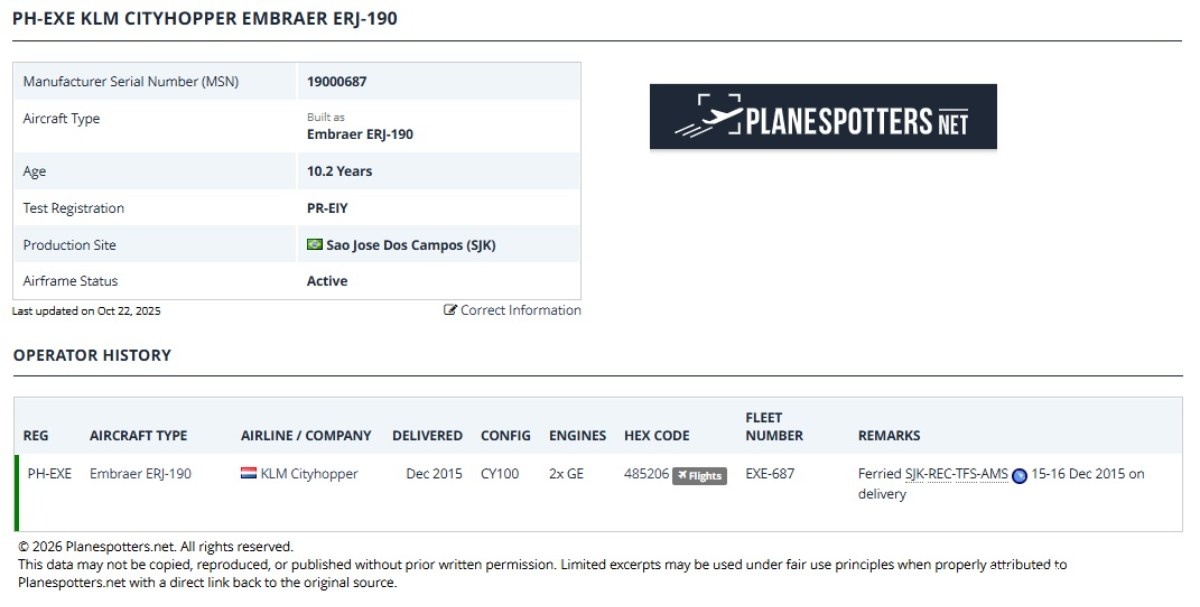Screen dimensions: 1200x607
Task: Open the KLM Cityhopper airline link
Action: click(x=309, y=474)
